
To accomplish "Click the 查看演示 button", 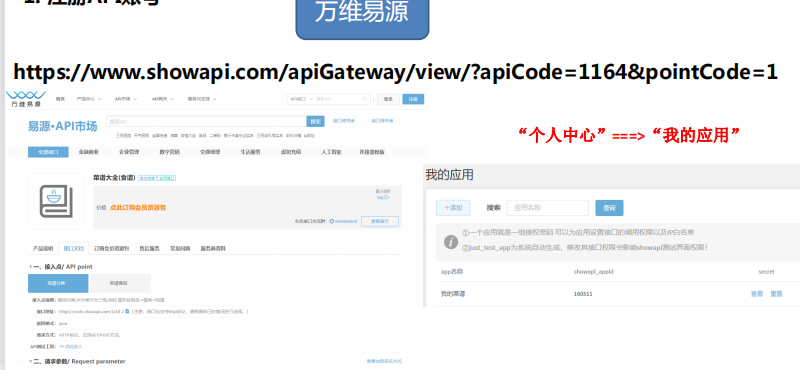I will coord(380,221).
